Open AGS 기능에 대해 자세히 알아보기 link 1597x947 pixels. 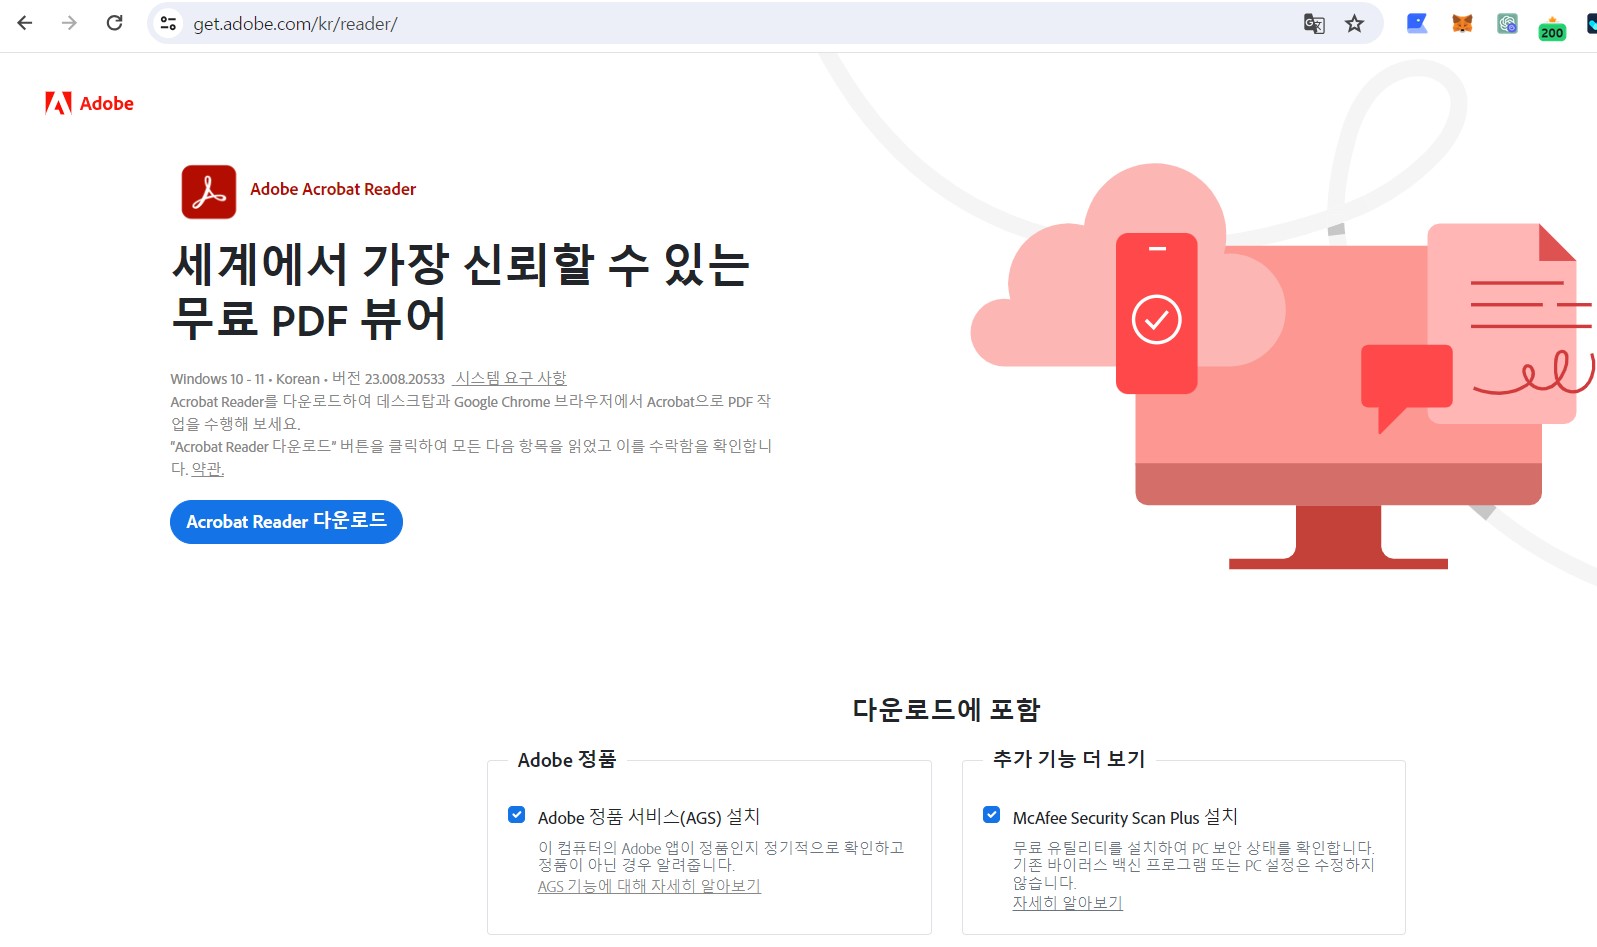(x=649, y=886)
